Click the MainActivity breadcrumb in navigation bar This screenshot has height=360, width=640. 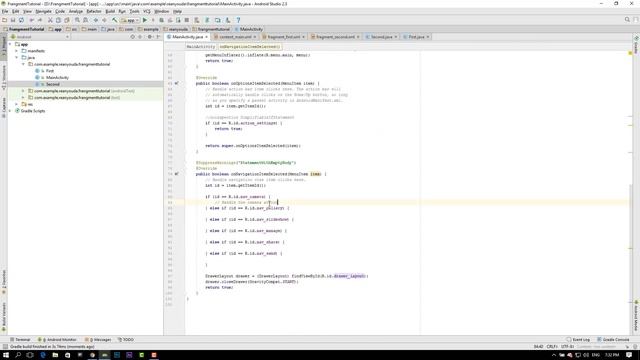tap(249, 29)
